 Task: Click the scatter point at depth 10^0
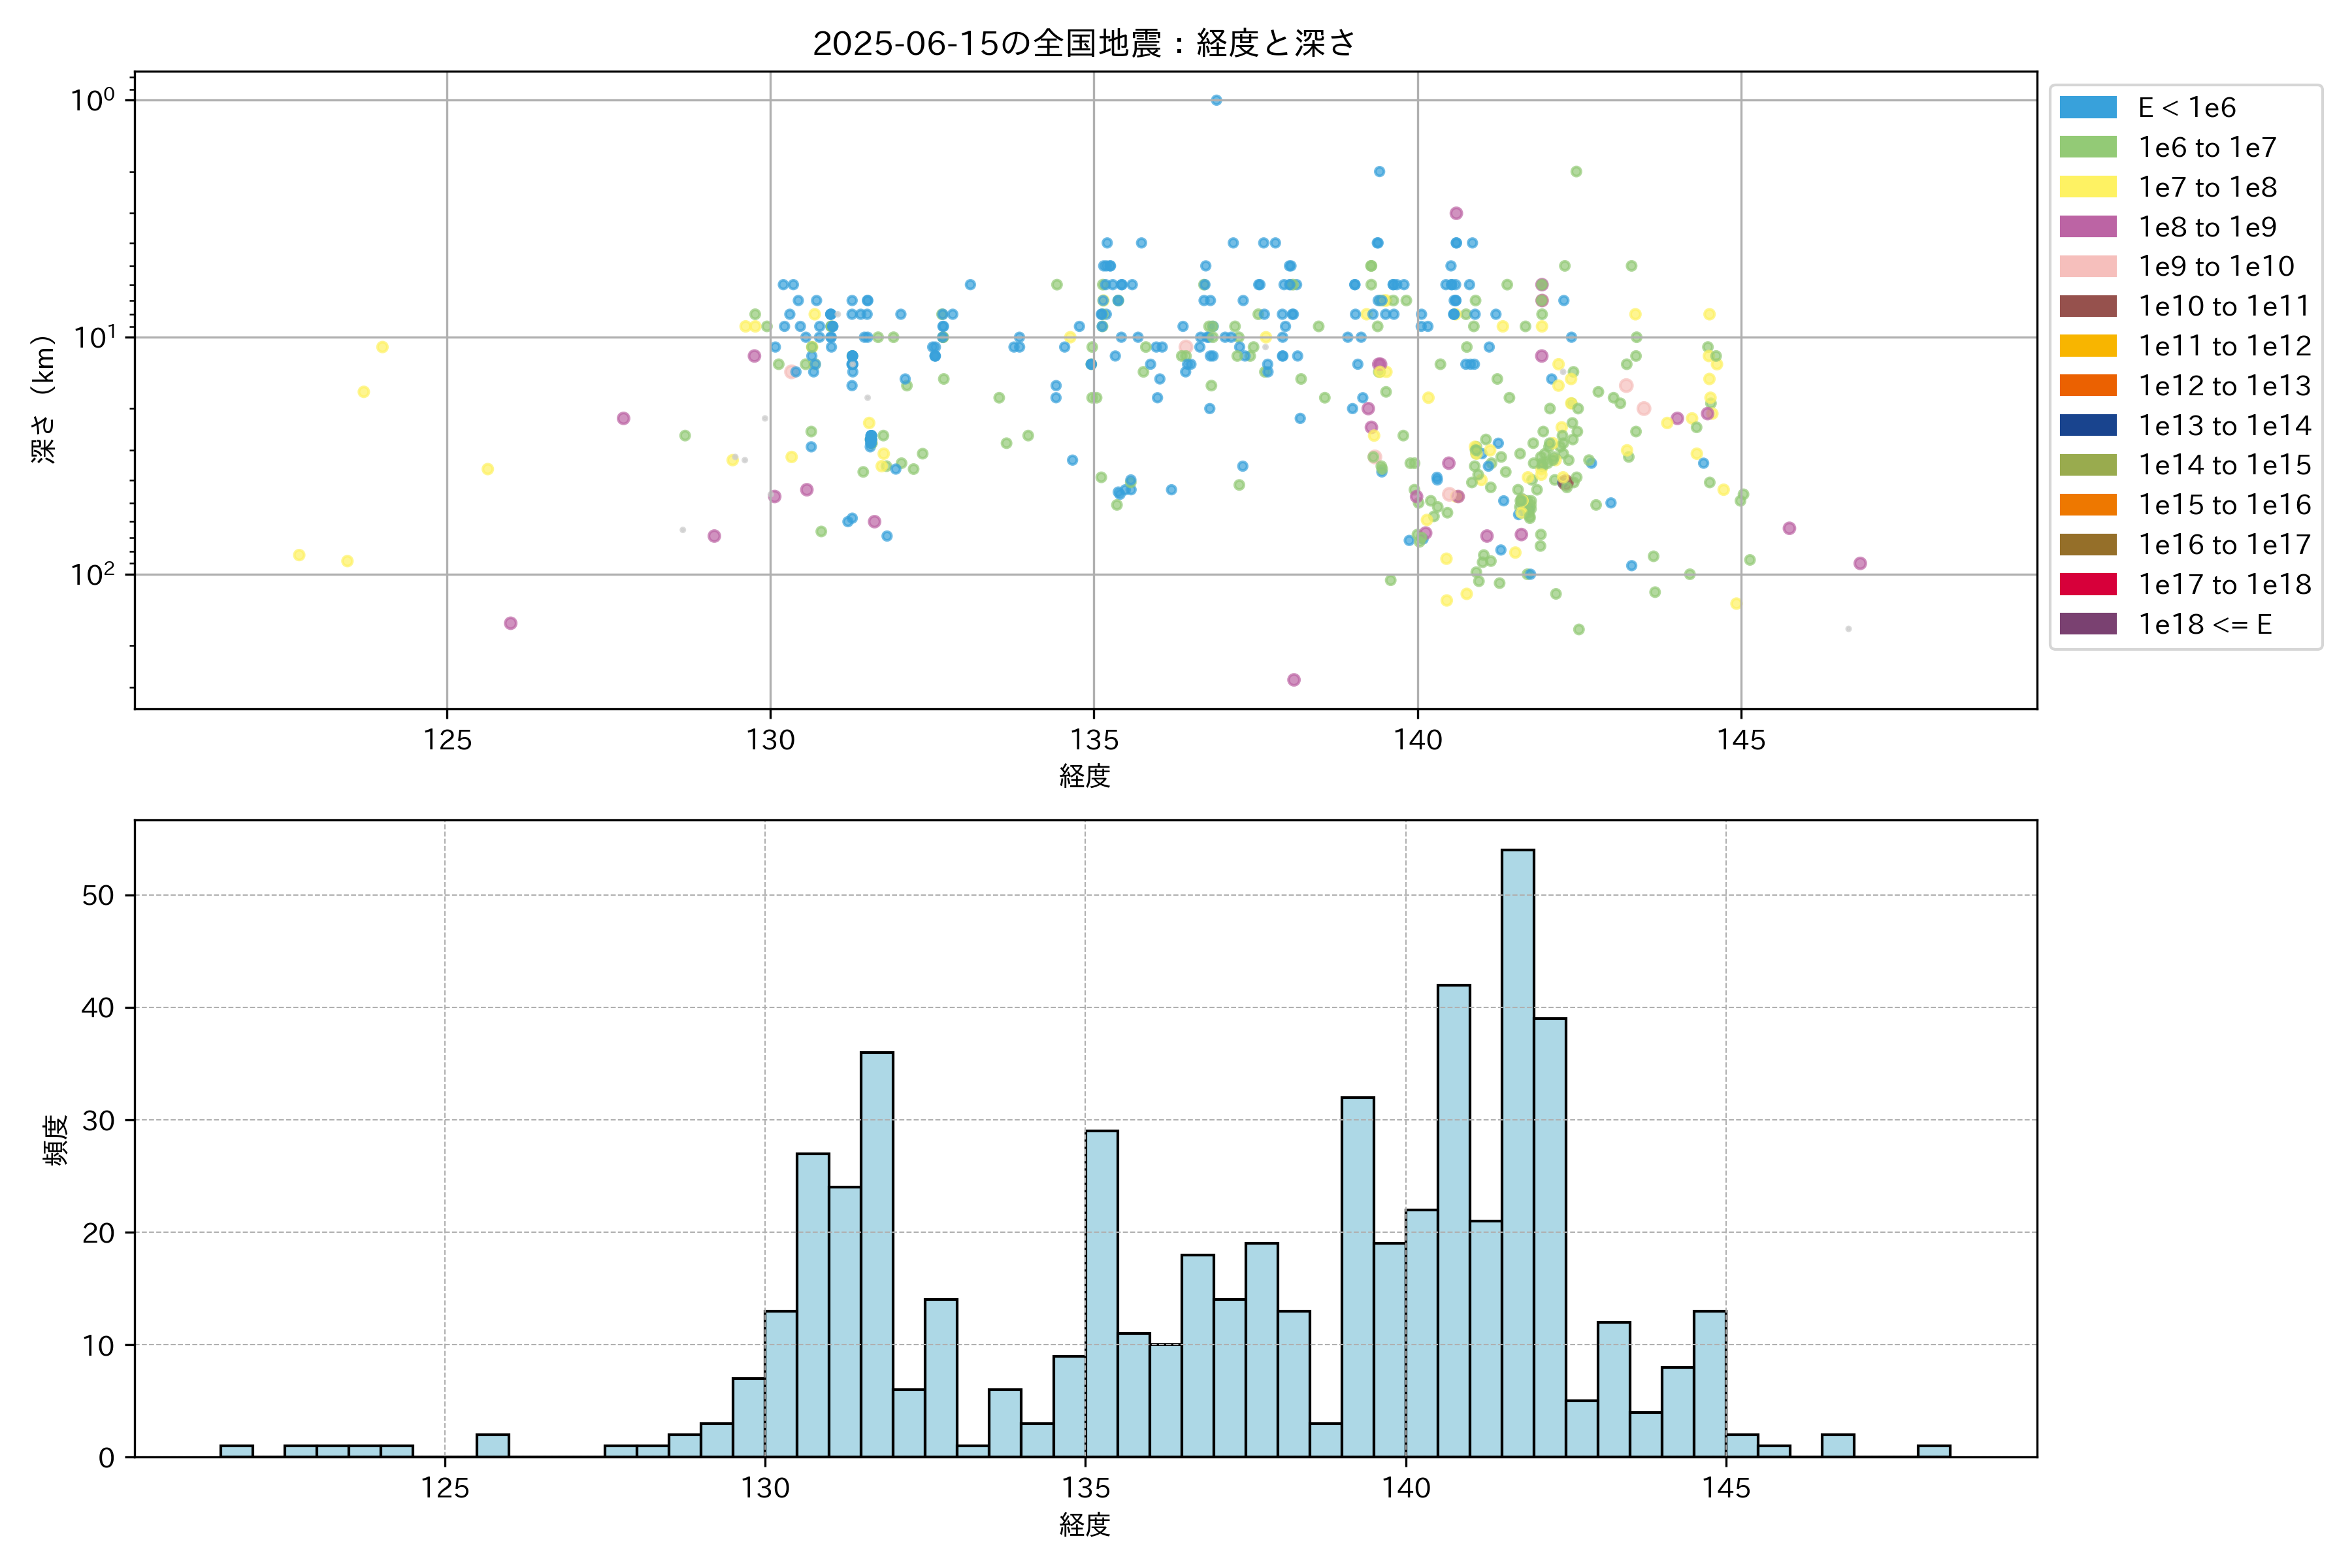(1216, 100)
